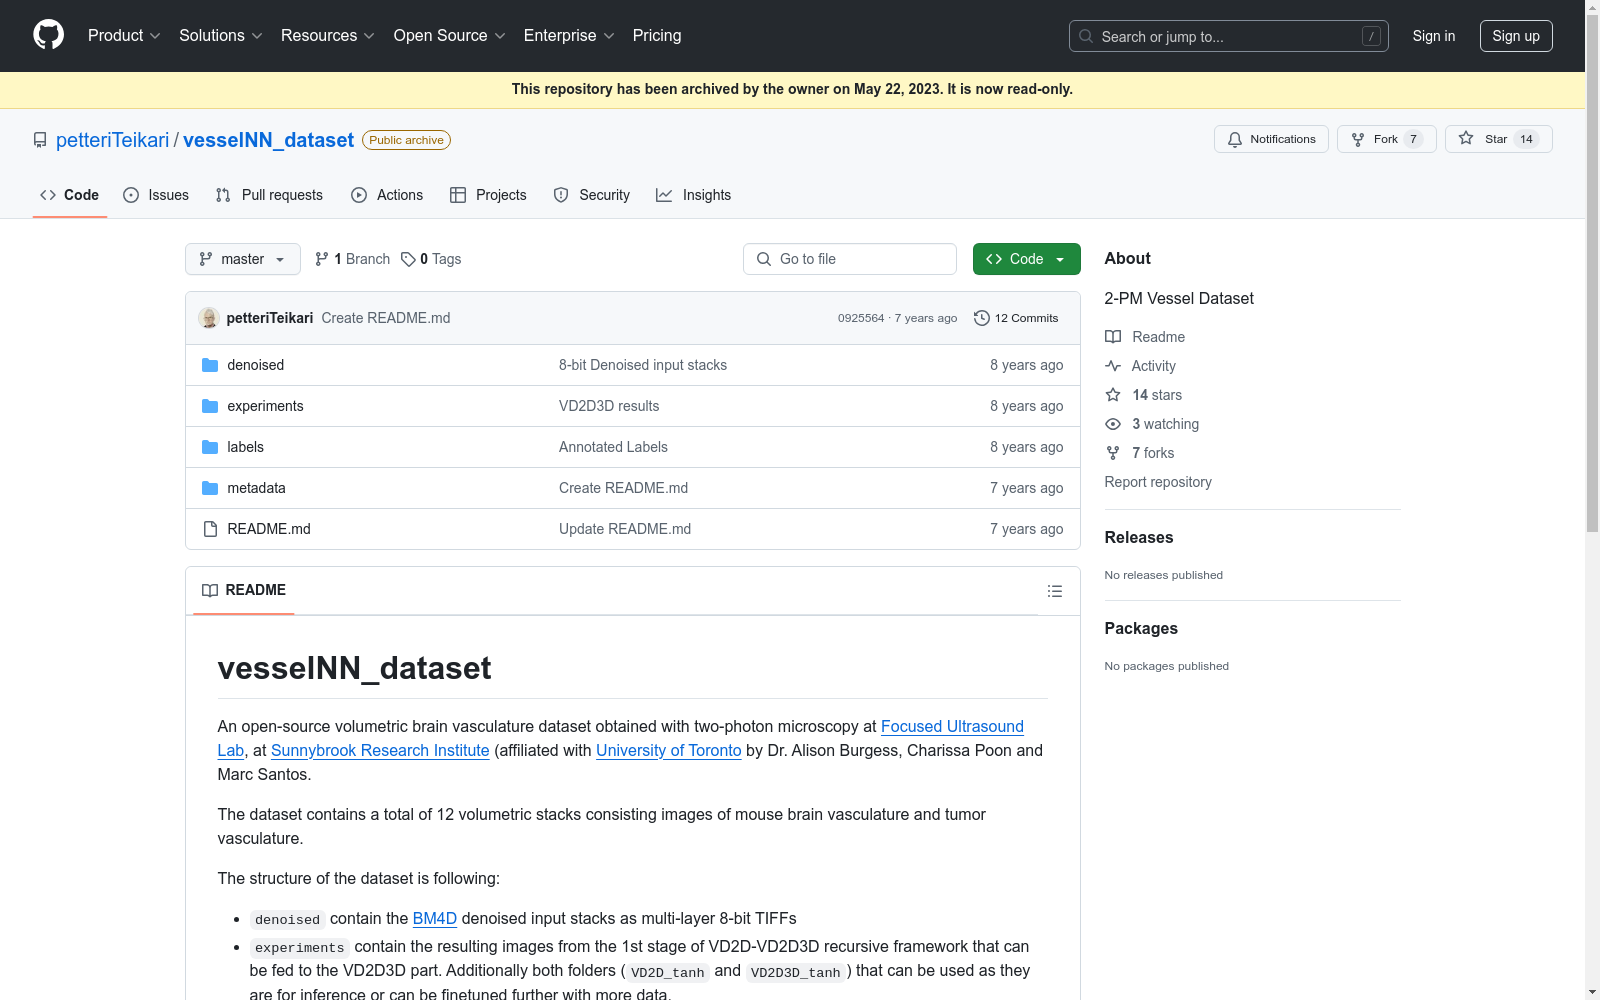Fork the repository using Fork button
The image size is (1600, 1000).
1386,139
